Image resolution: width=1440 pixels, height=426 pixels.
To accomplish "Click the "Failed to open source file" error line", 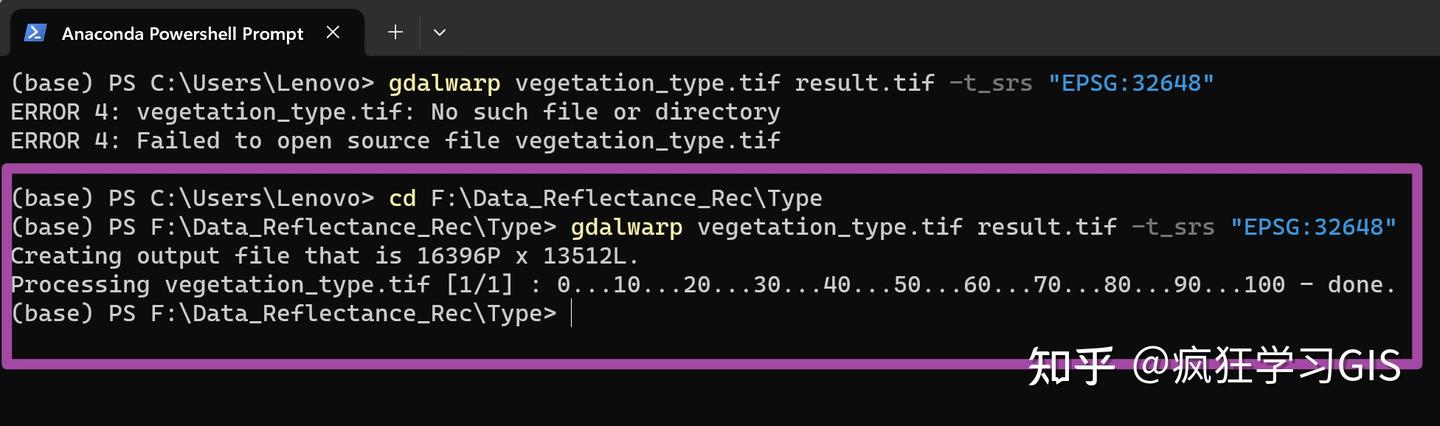I will pos(395,141).
